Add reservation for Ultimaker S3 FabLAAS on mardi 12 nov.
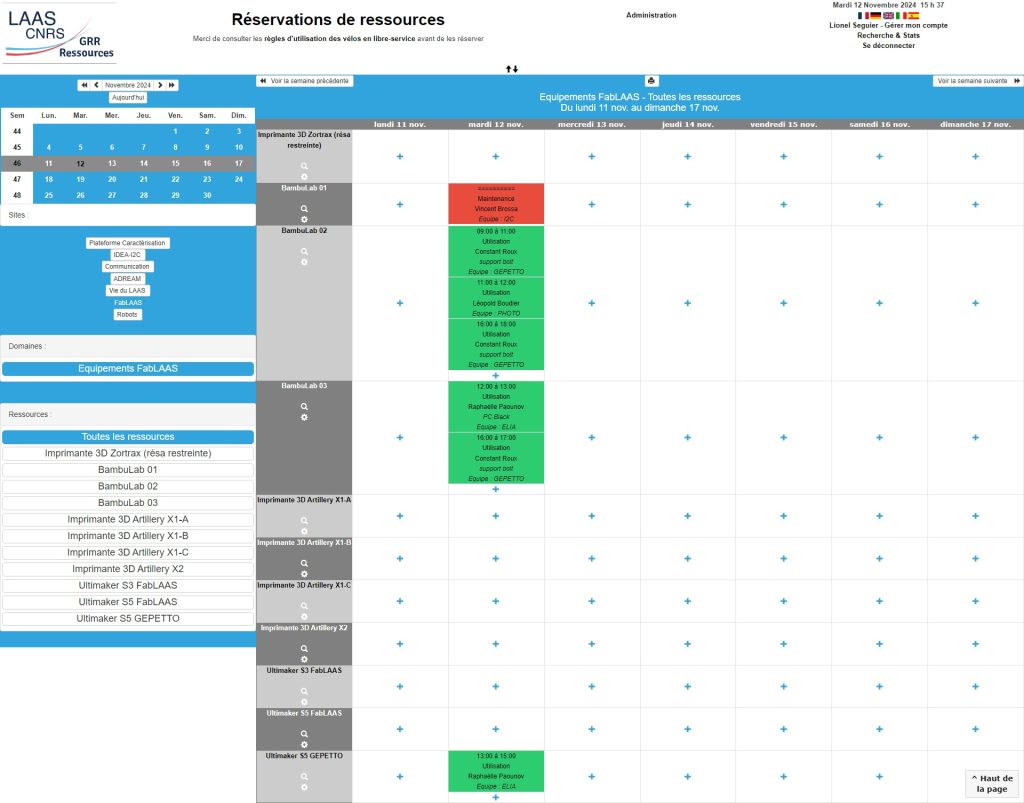Image resolution: width=1024 pixels, height=803 pixels. click(x=496, y=687)
